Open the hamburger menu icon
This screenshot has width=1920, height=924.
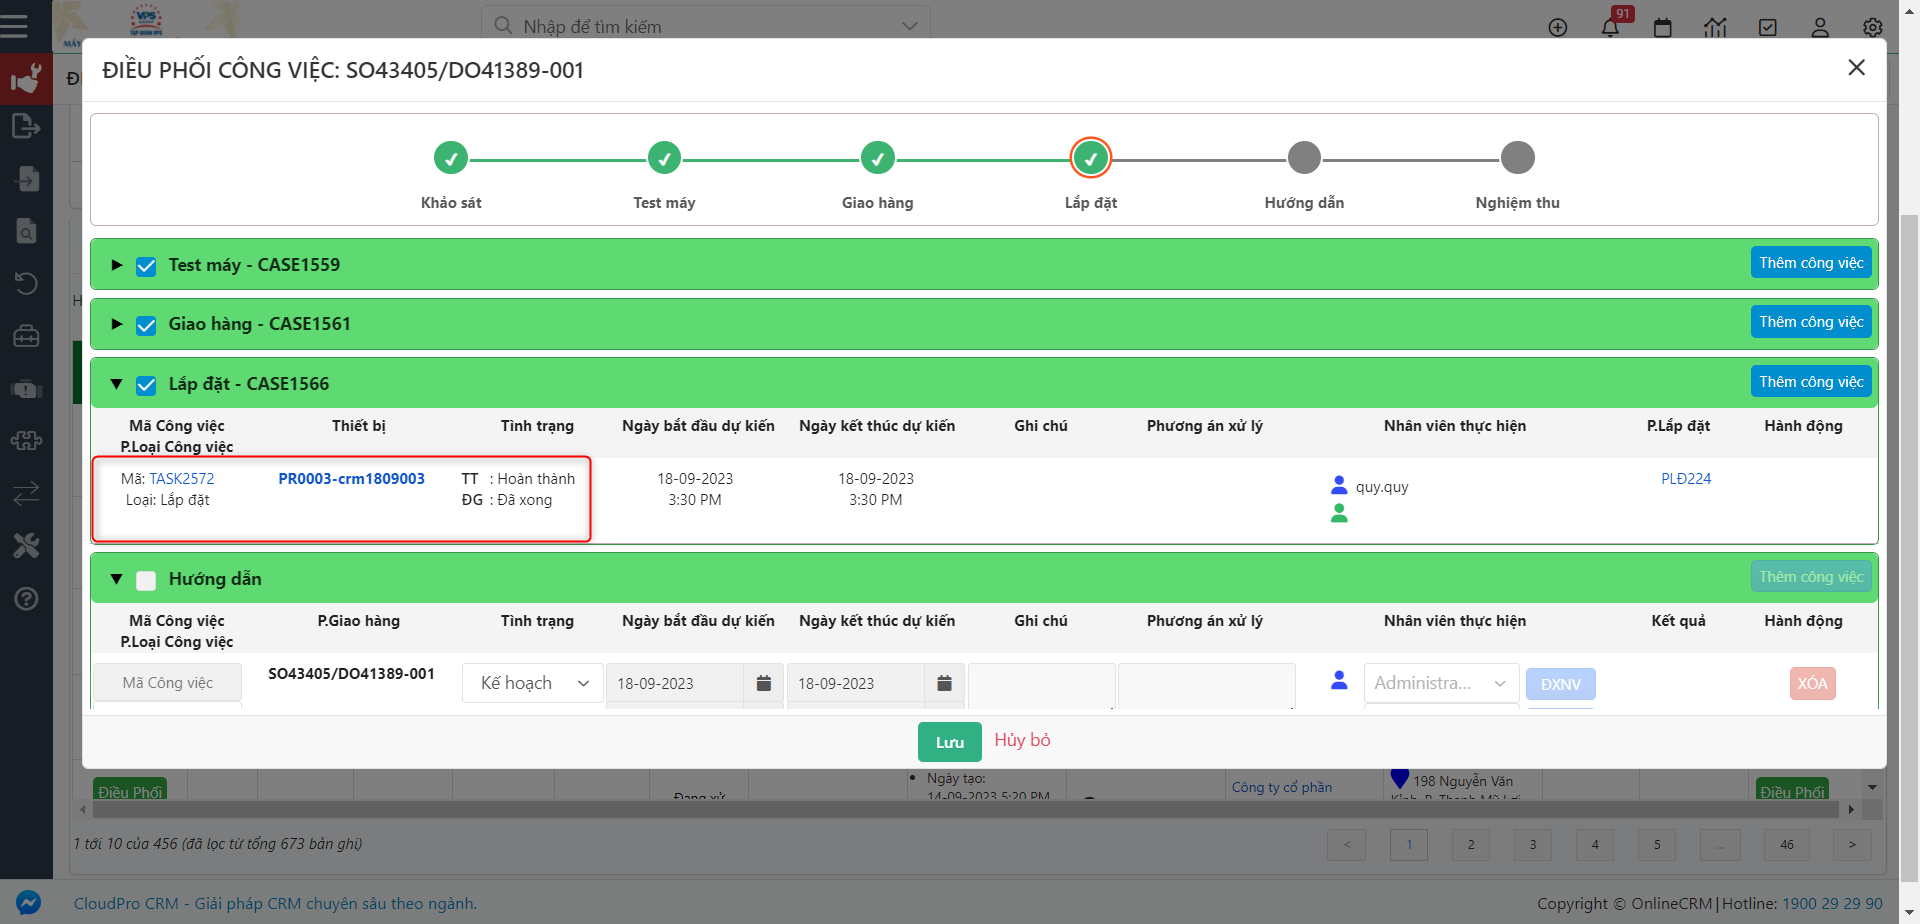tap(14, 25)
